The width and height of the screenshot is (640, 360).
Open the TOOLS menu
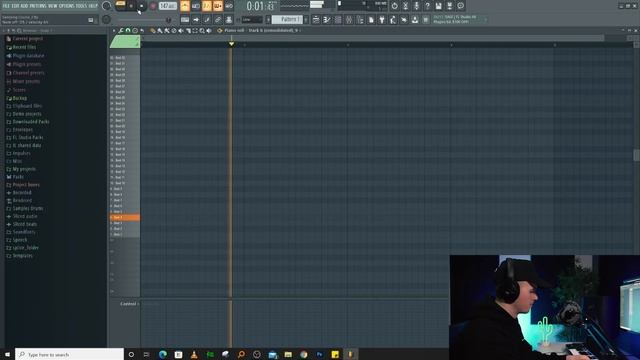click(x=82, y=6)
